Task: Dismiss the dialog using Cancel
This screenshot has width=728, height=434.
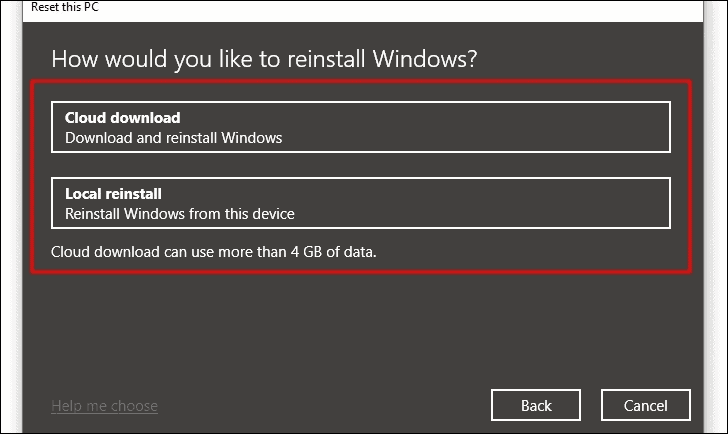Action: coord(645,405)
